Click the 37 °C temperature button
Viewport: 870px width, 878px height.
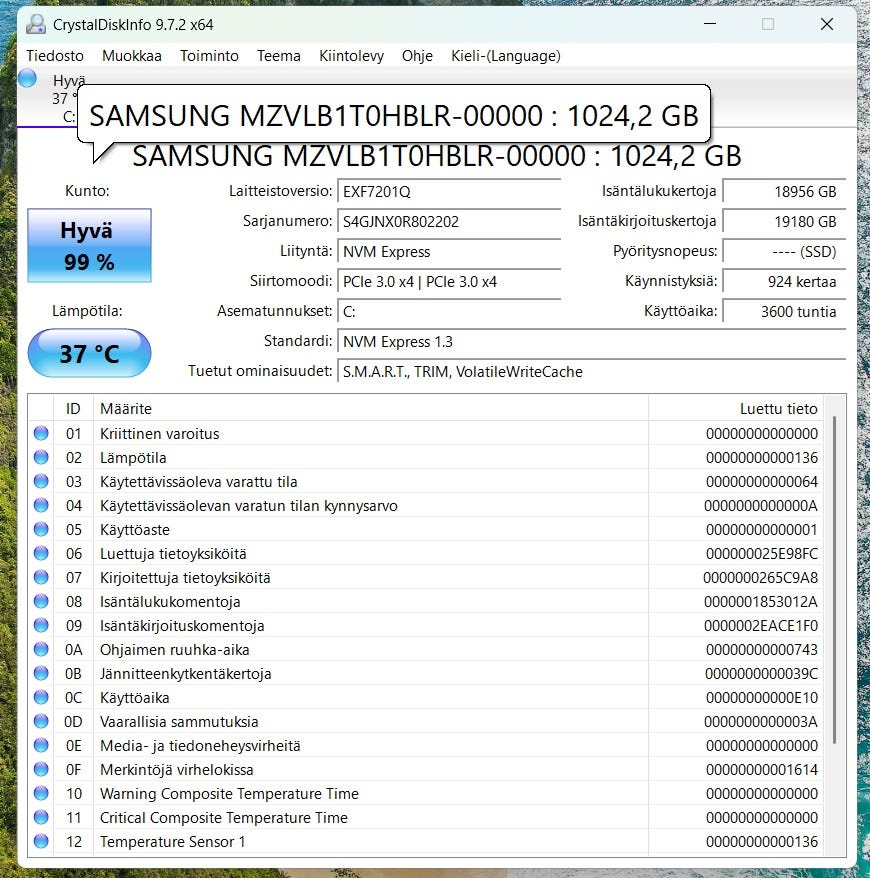(90, 353)
